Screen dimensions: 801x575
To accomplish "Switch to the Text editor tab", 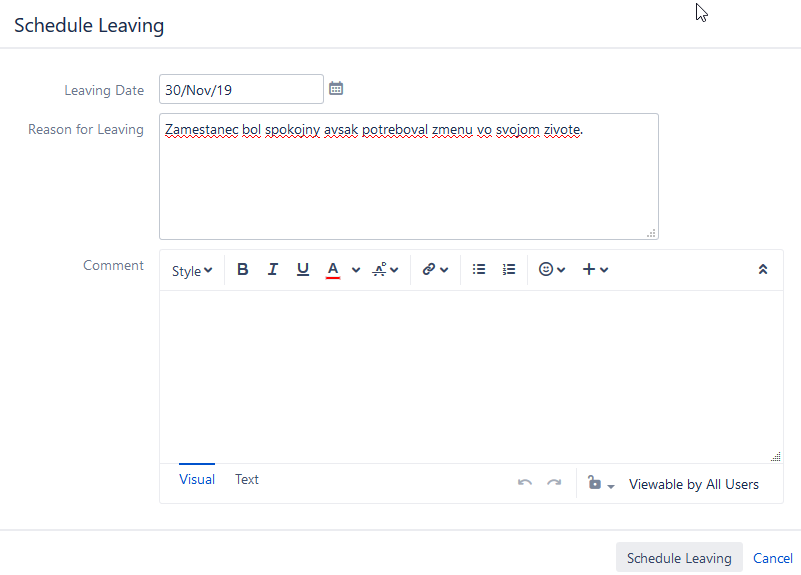I will click(x=247, y=480).
